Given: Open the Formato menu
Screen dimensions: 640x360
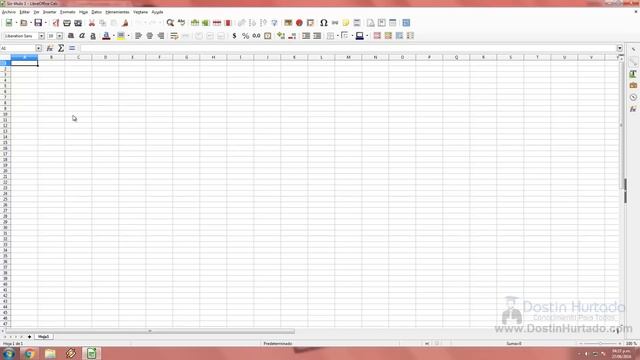Looking at the screenshot, I should (68, 12).
